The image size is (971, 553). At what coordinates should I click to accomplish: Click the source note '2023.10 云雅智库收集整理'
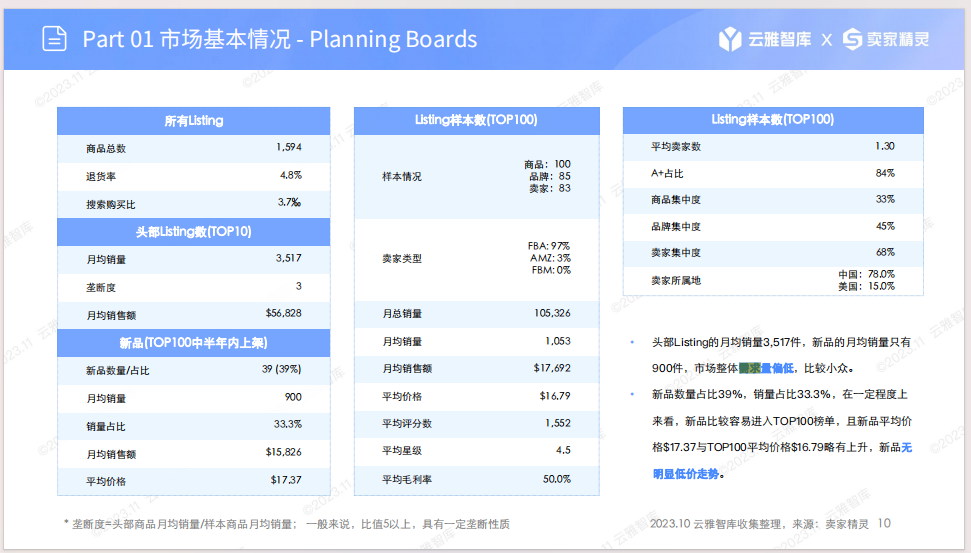pyautogui.click(x=715, y=524)
